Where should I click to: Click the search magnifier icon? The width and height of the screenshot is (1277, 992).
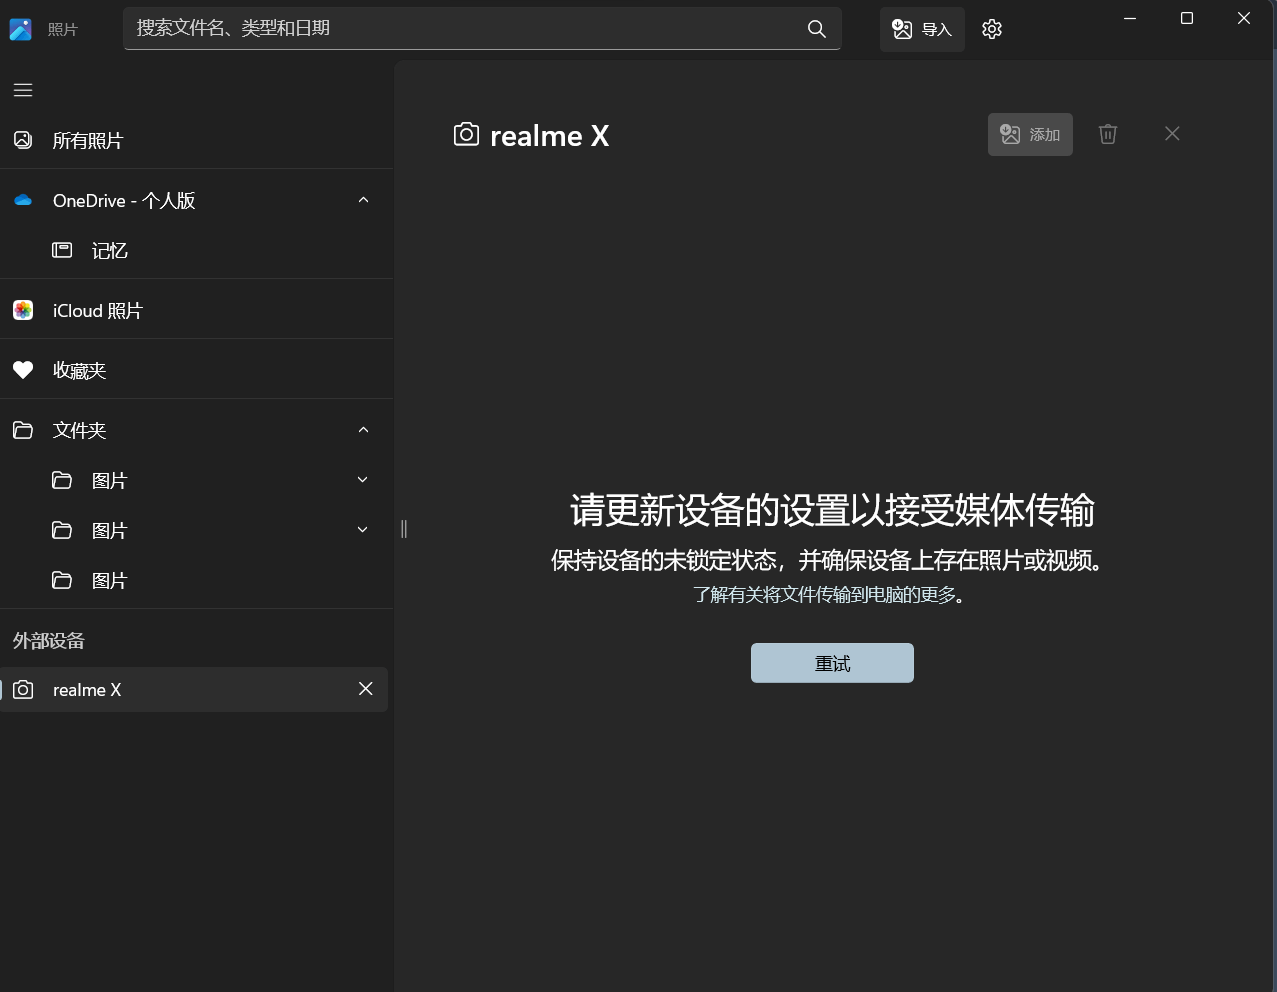pos(817,29)
